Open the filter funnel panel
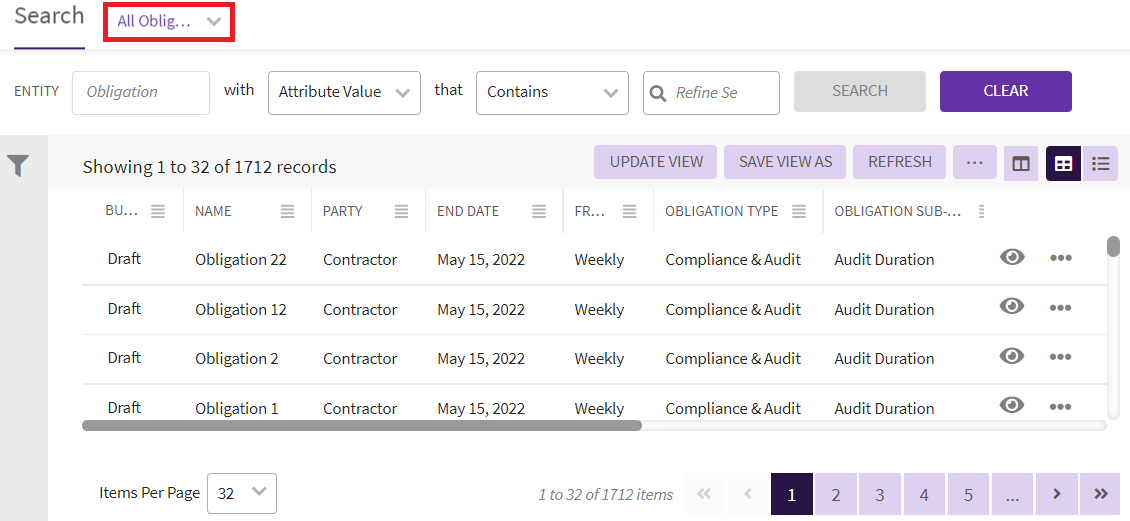The width and height of the screenshot is (1130, 521). point(18,166)
